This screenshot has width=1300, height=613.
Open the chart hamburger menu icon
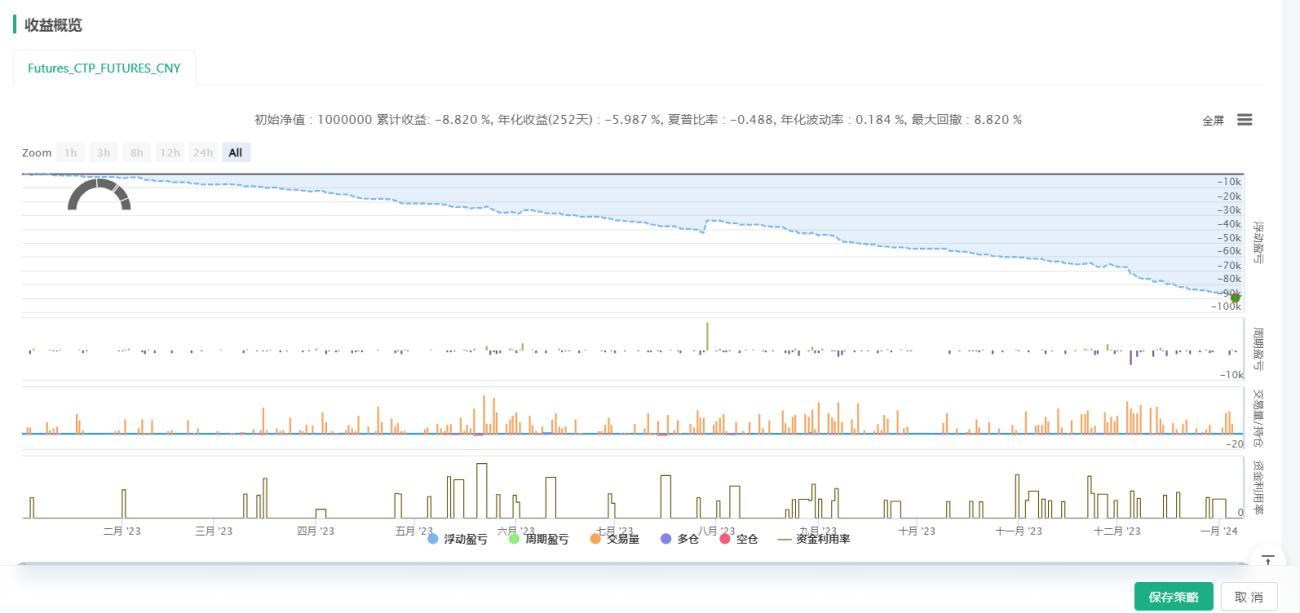coord(1245,120)
